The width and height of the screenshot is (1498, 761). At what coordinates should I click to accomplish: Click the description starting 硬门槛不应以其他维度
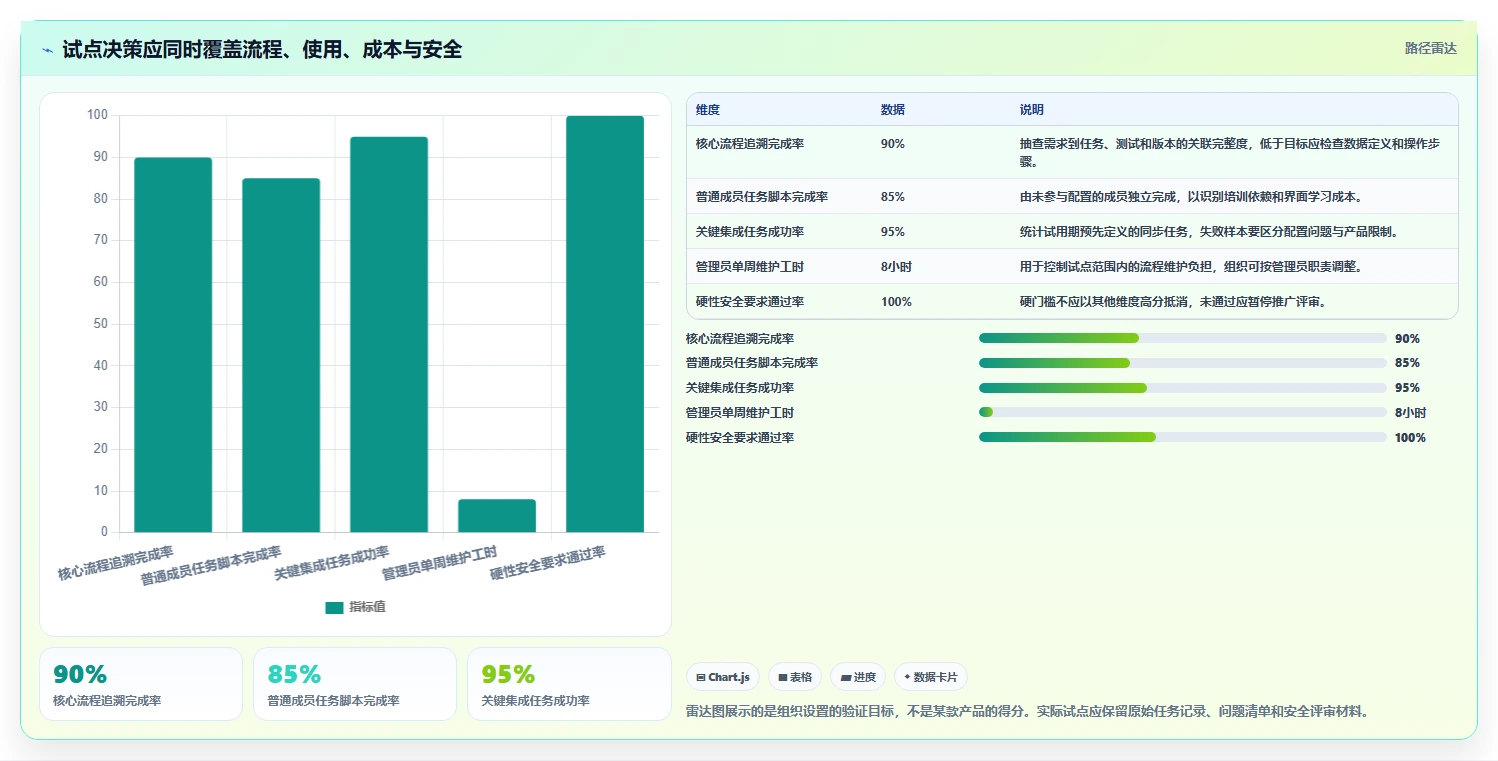pyautogui.click(x=1173, y=302)
